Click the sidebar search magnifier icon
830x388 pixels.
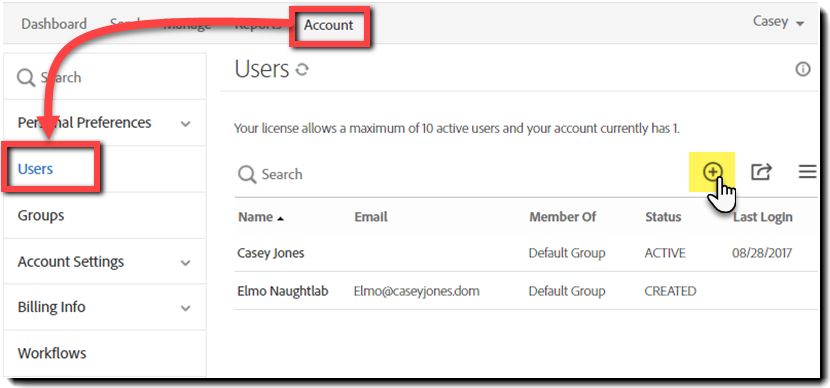(25, 78)
